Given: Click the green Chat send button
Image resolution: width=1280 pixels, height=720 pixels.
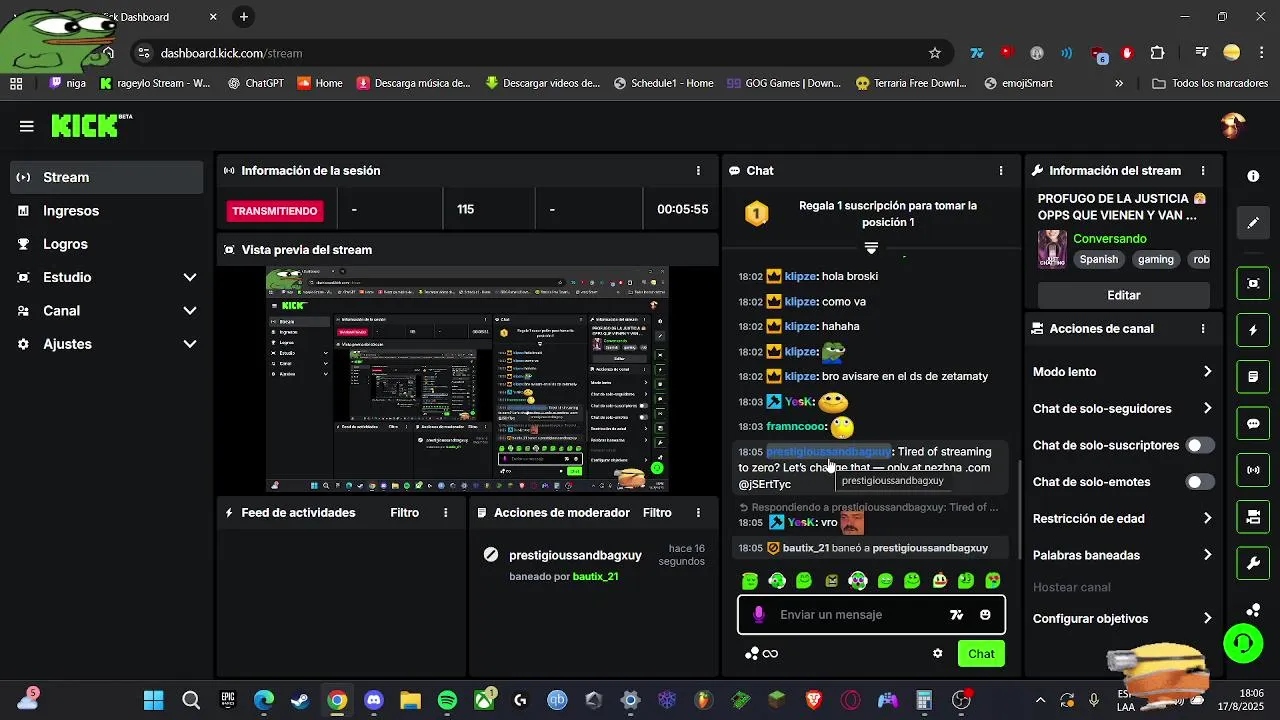Looking at the screenshot, I should (x=981, y=654).
